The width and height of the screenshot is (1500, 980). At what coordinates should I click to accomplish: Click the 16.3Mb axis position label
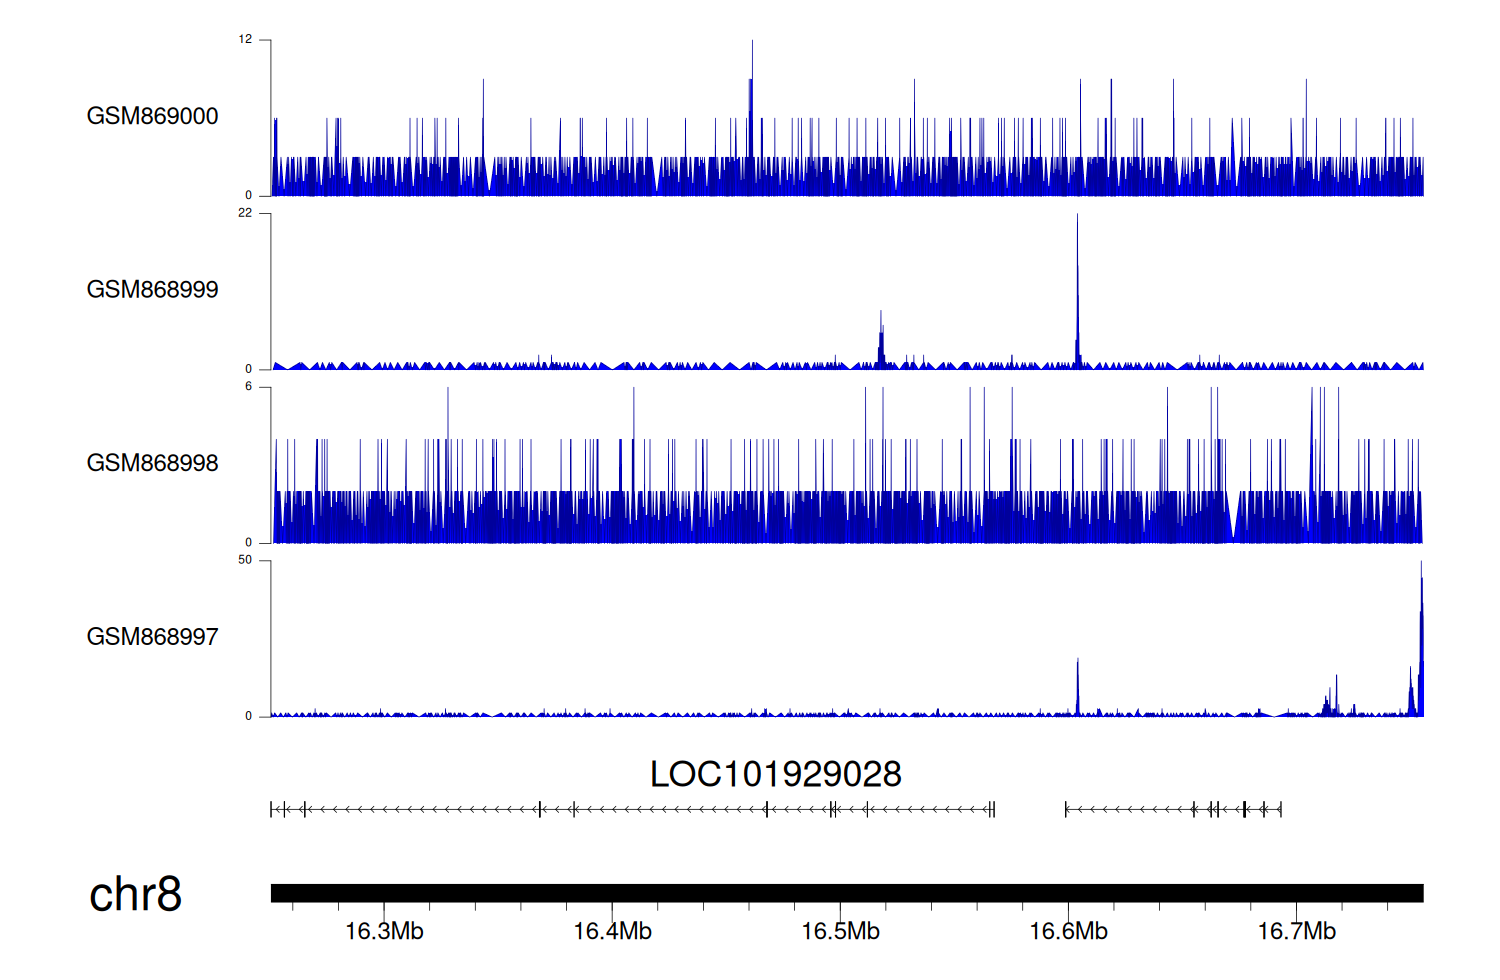pyautogui.click(x=384, y=932)
